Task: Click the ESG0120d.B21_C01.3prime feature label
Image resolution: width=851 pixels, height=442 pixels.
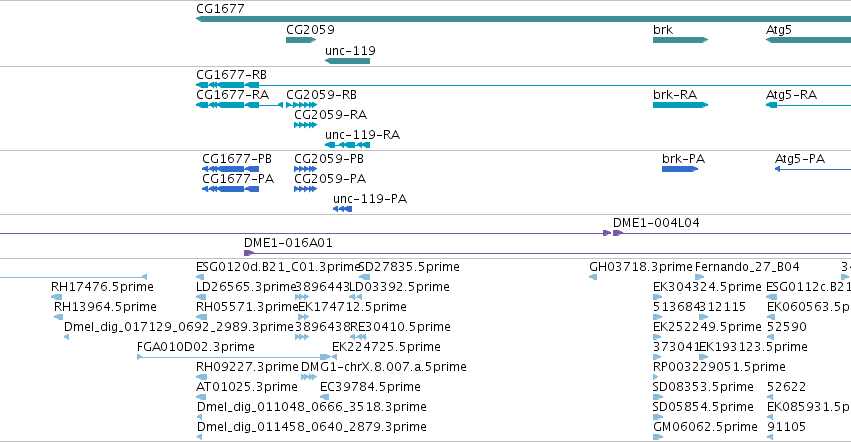Action: tap(278, 267)
